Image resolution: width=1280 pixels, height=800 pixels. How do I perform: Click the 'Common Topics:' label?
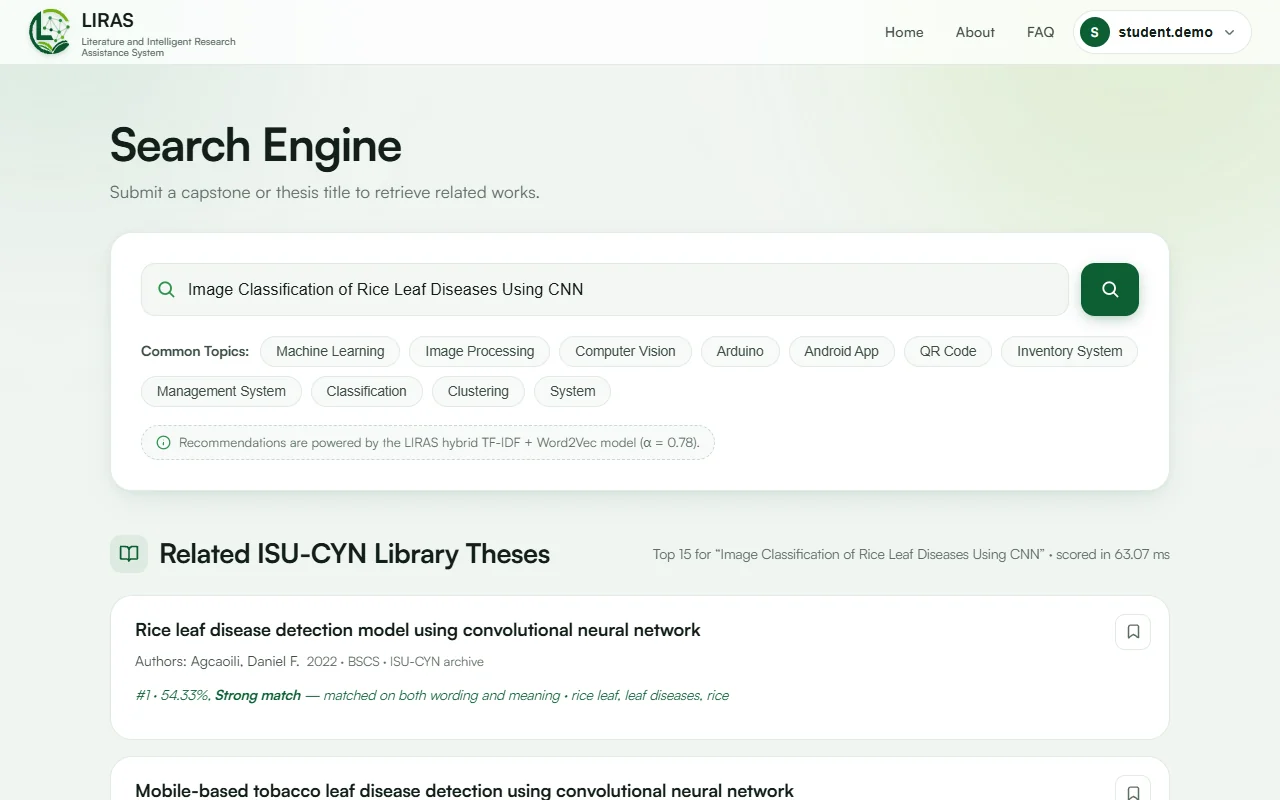[x=195, y=351]
